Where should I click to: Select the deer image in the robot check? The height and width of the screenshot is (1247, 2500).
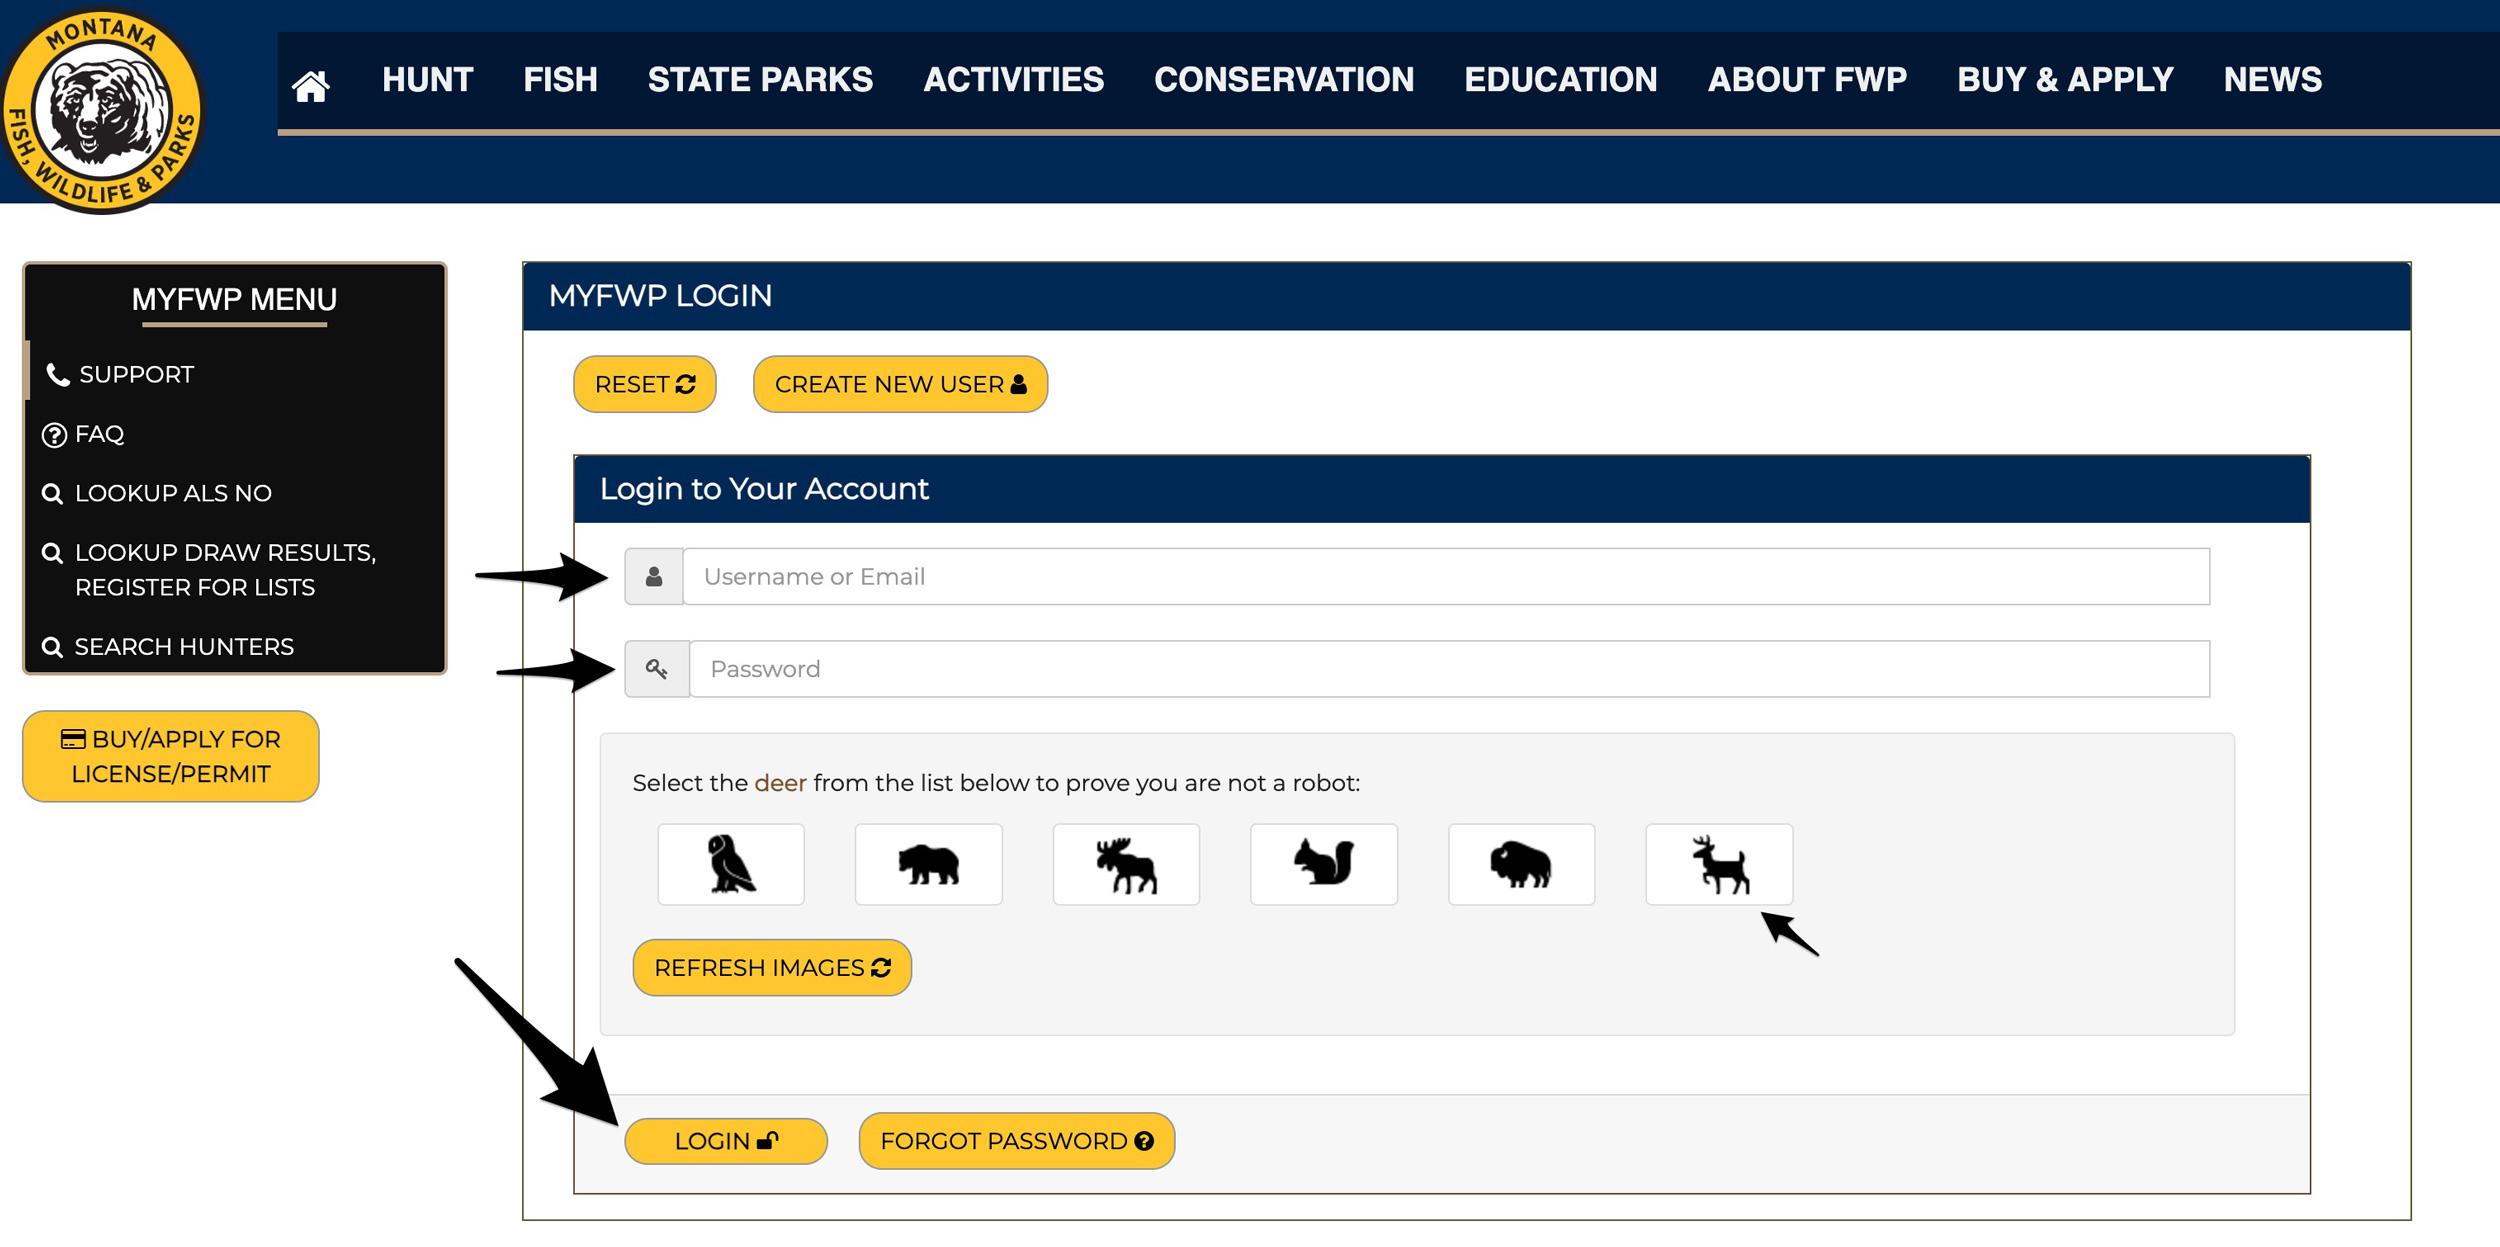(x=1721, y=864)
